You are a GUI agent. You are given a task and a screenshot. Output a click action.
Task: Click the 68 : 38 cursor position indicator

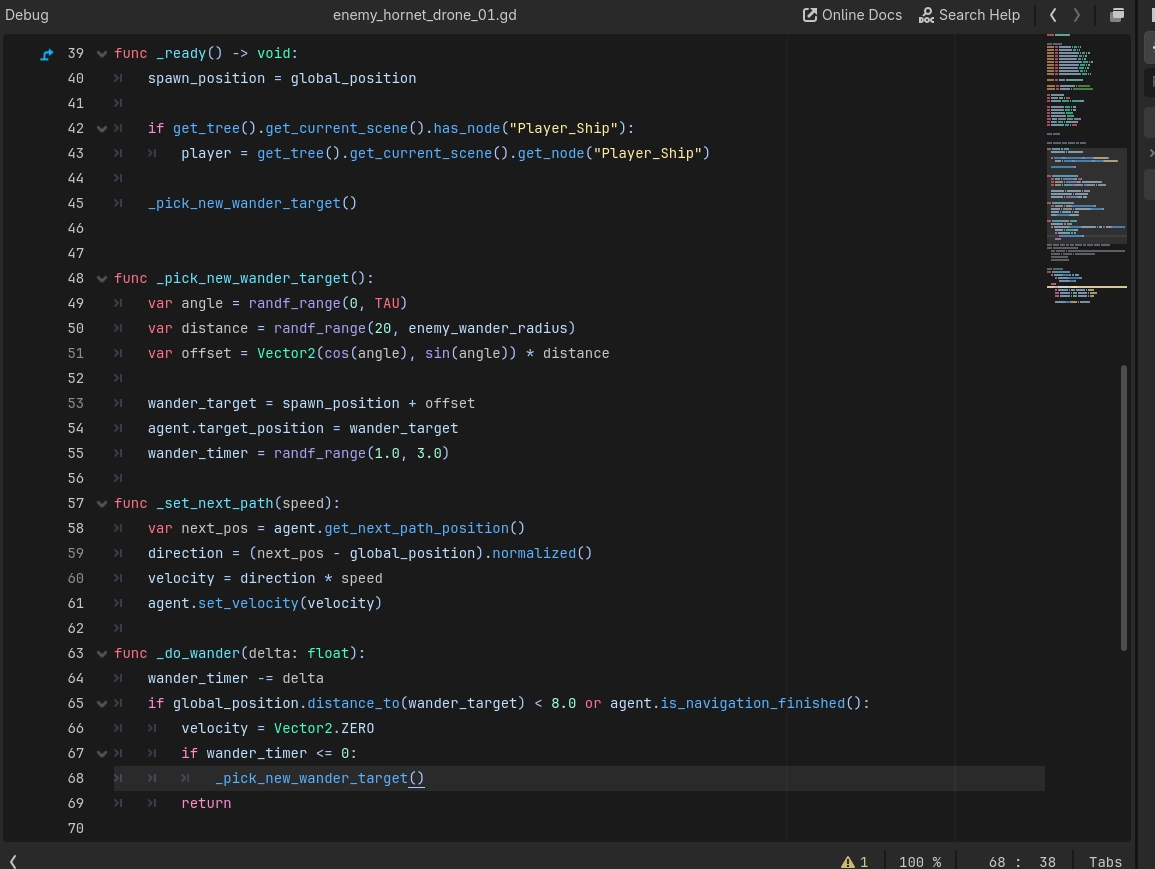[1022, 861]
